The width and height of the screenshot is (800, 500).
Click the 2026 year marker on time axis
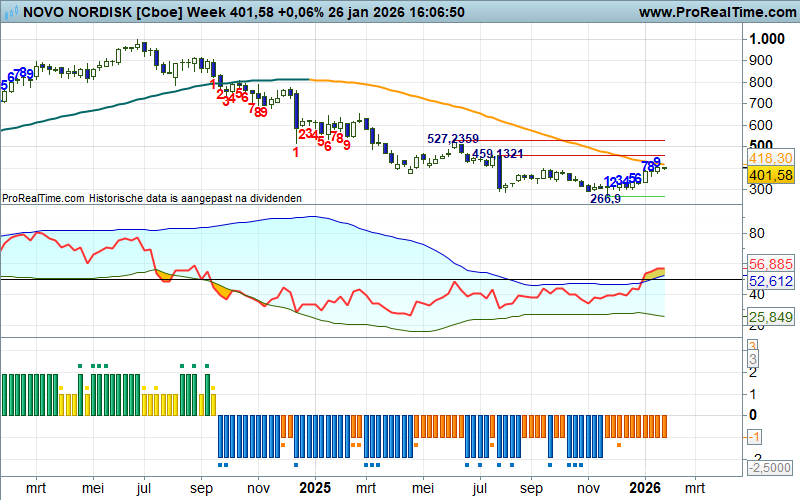[x=642, y=488]
